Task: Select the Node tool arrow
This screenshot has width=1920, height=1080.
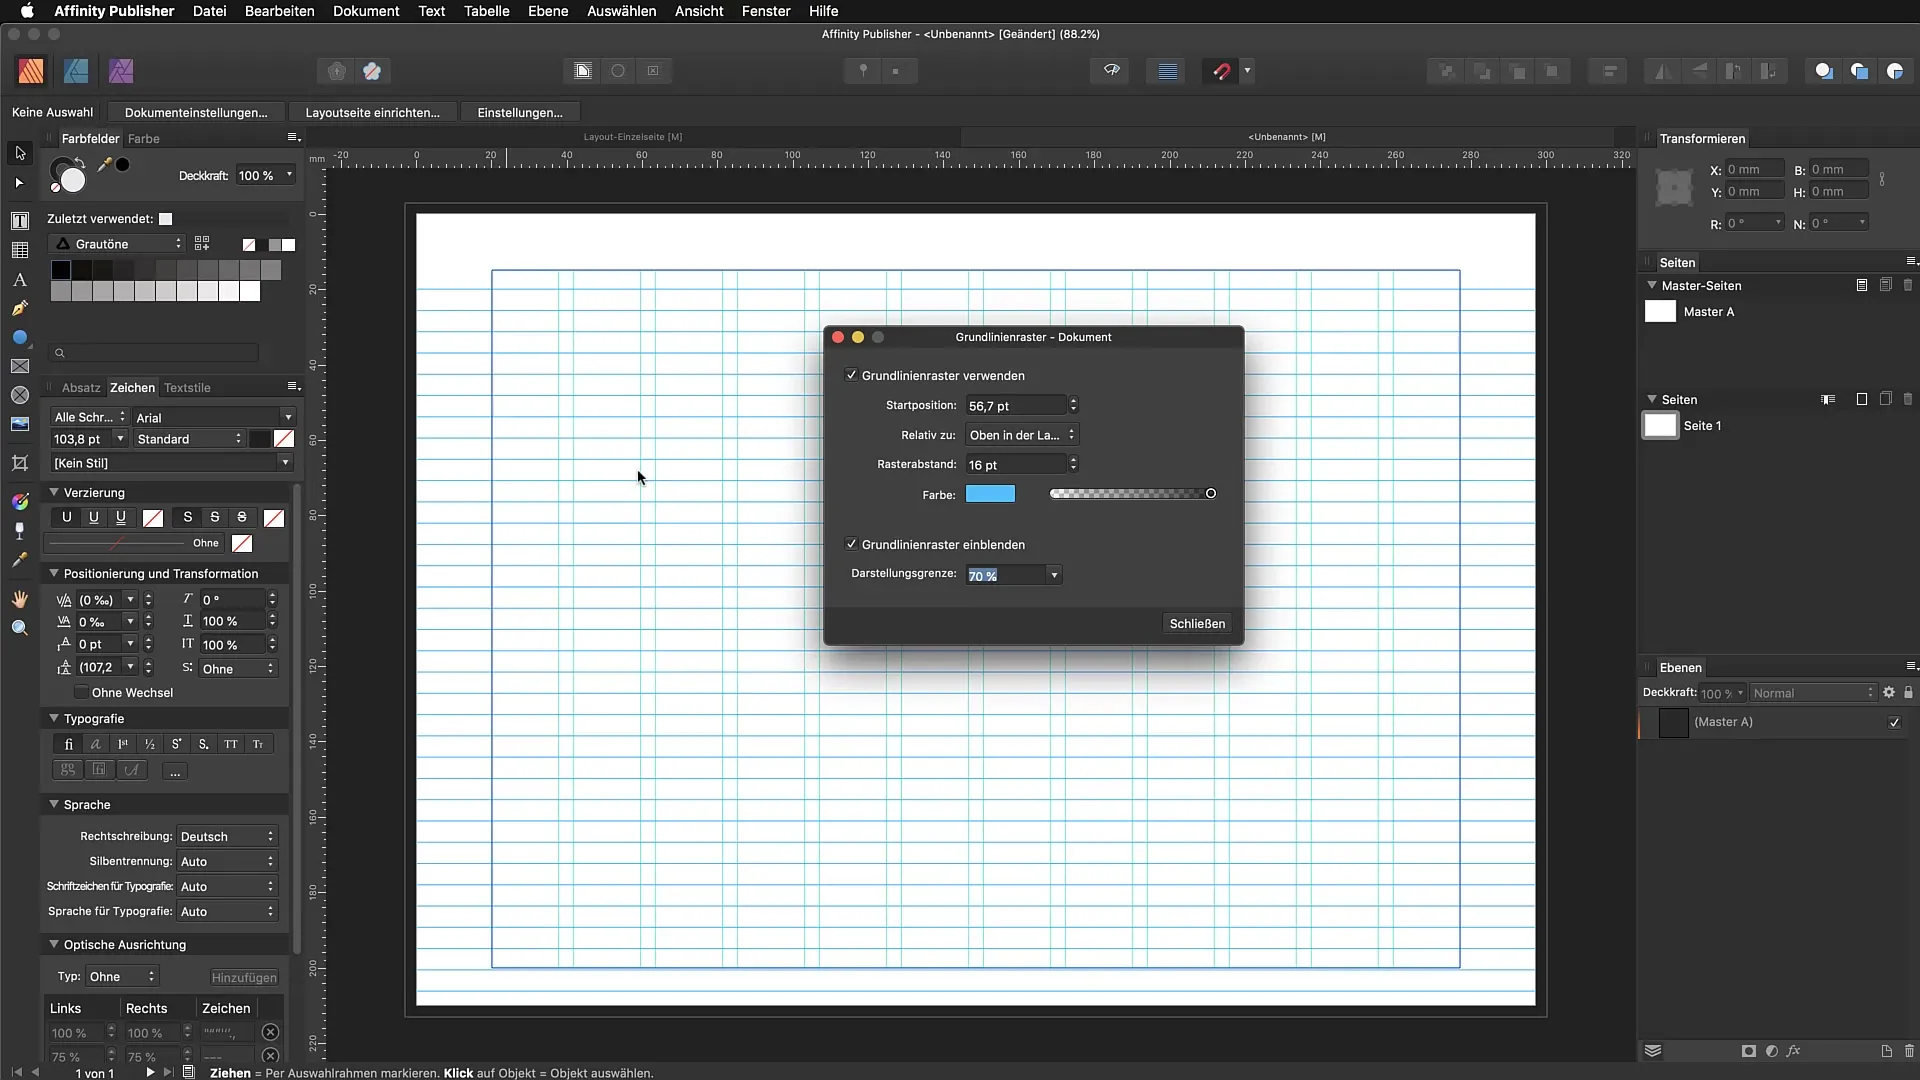Action: (x=19, y=183)
